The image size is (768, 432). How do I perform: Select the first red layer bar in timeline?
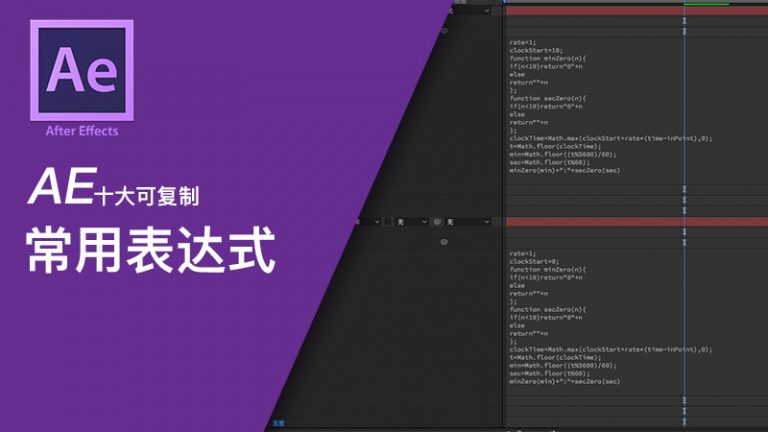637,10
